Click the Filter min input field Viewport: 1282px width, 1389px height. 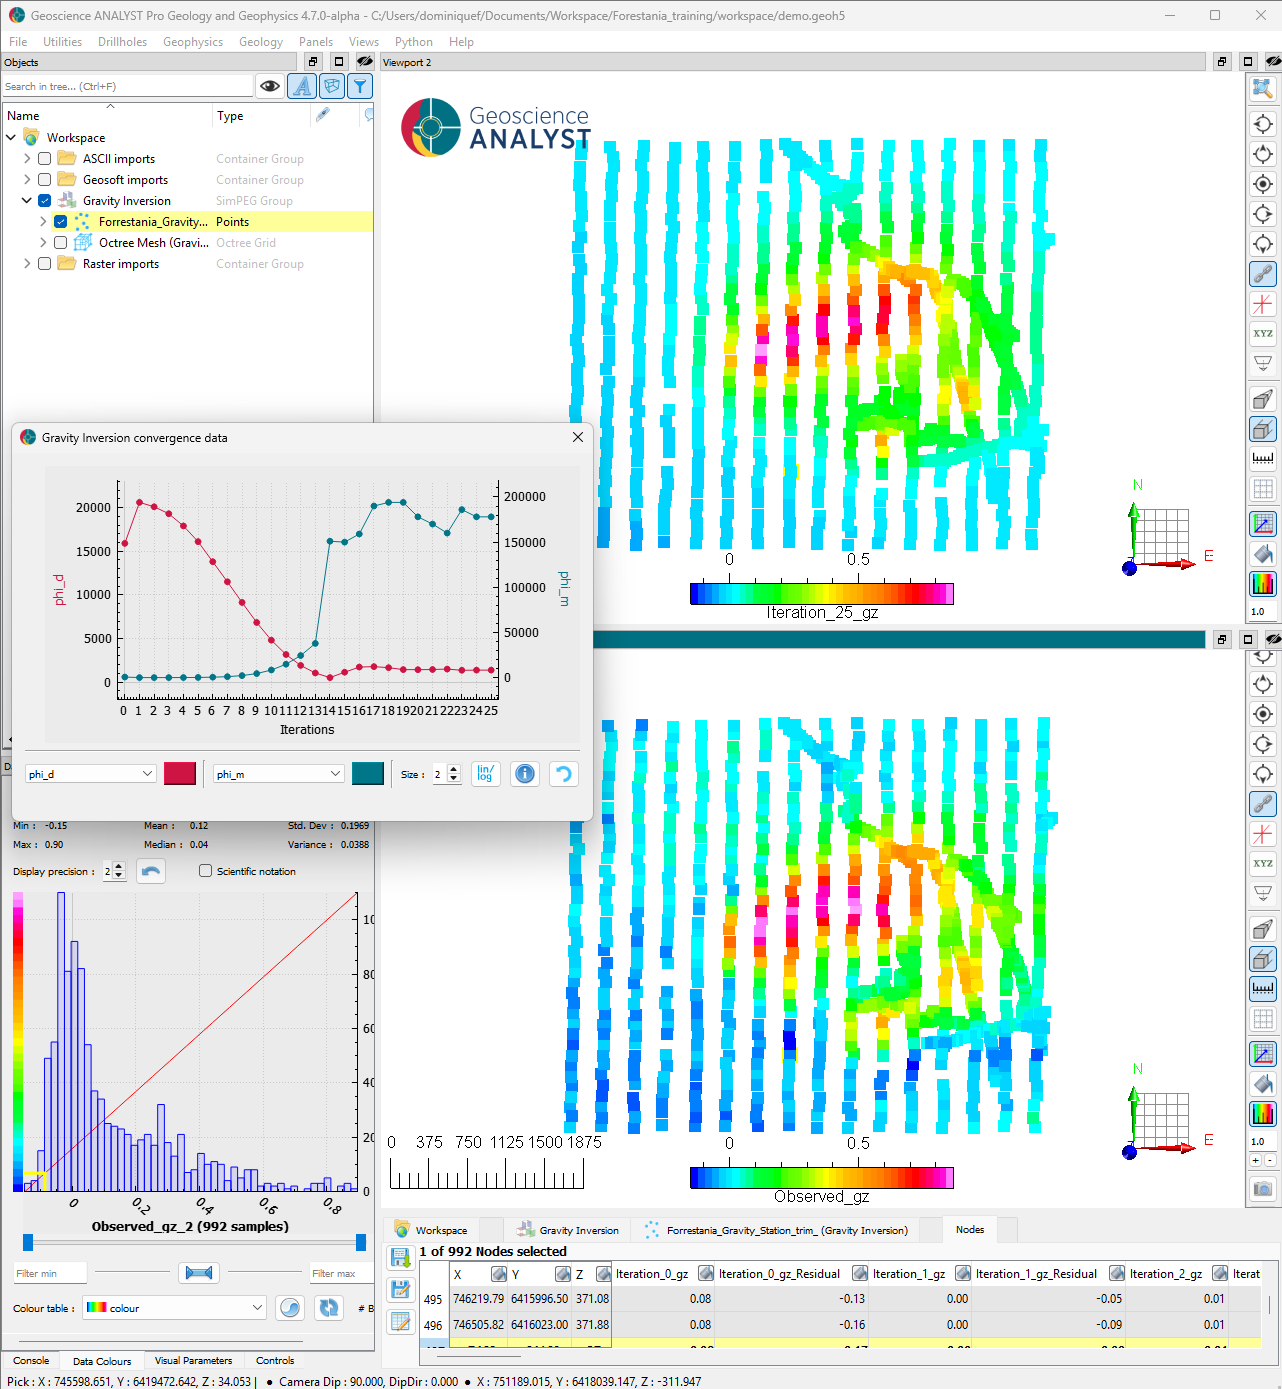pyautogui.click(x=50, y=1274)
